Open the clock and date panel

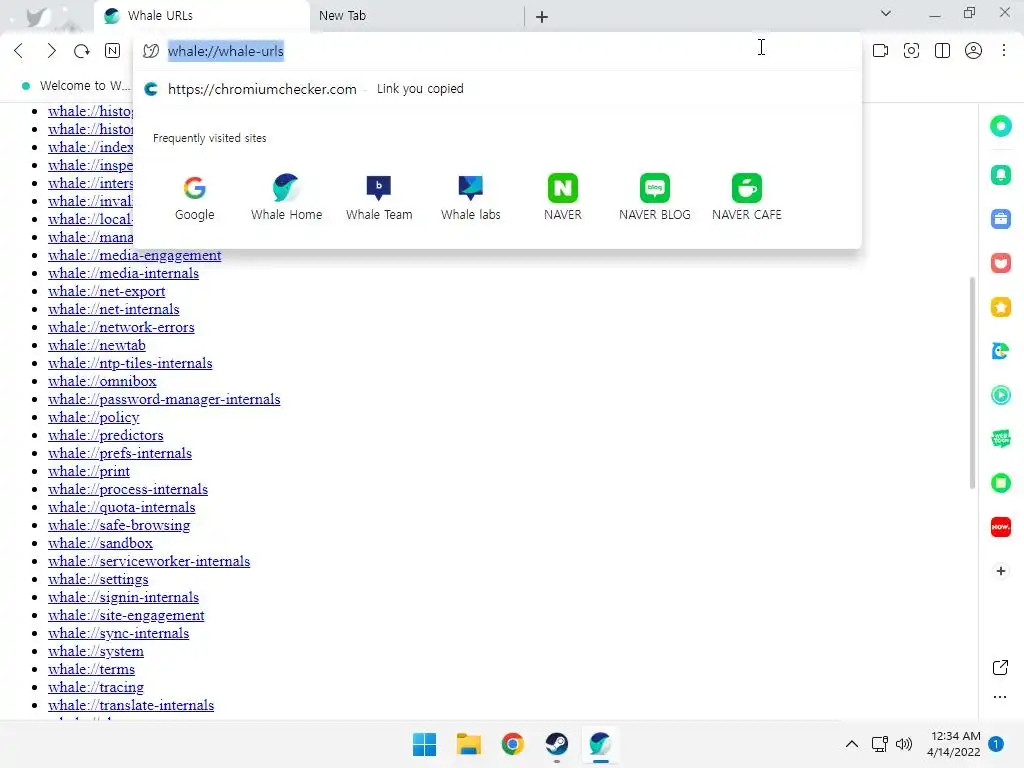[x=953, y=744]
